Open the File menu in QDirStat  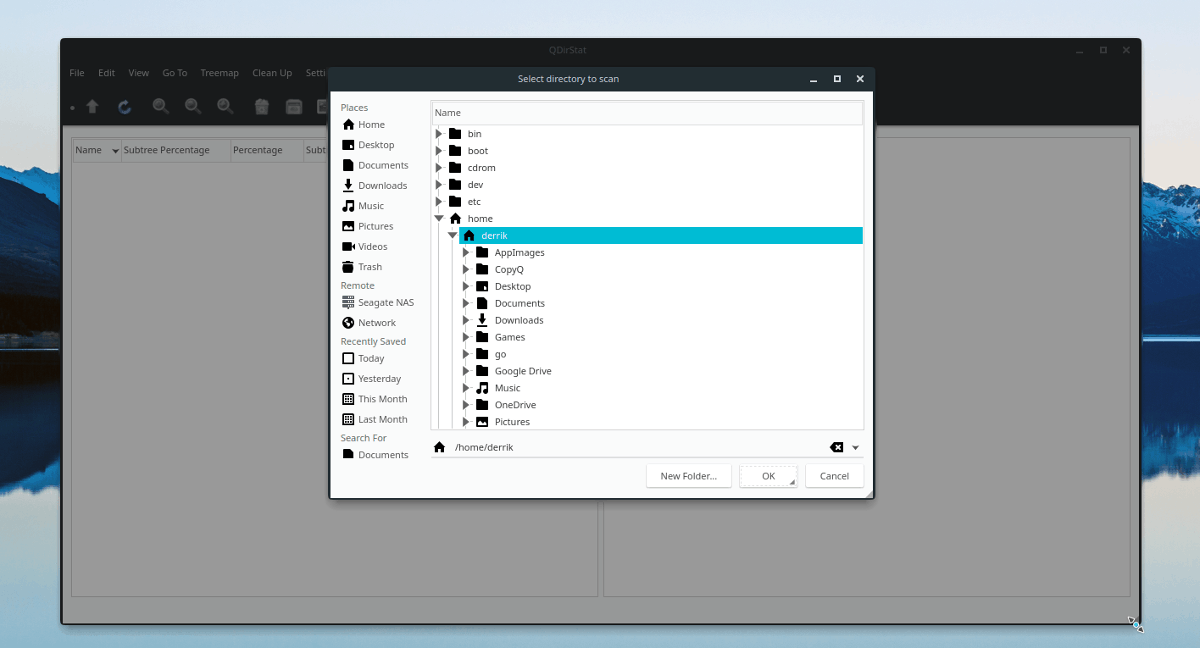coord(76,72)
